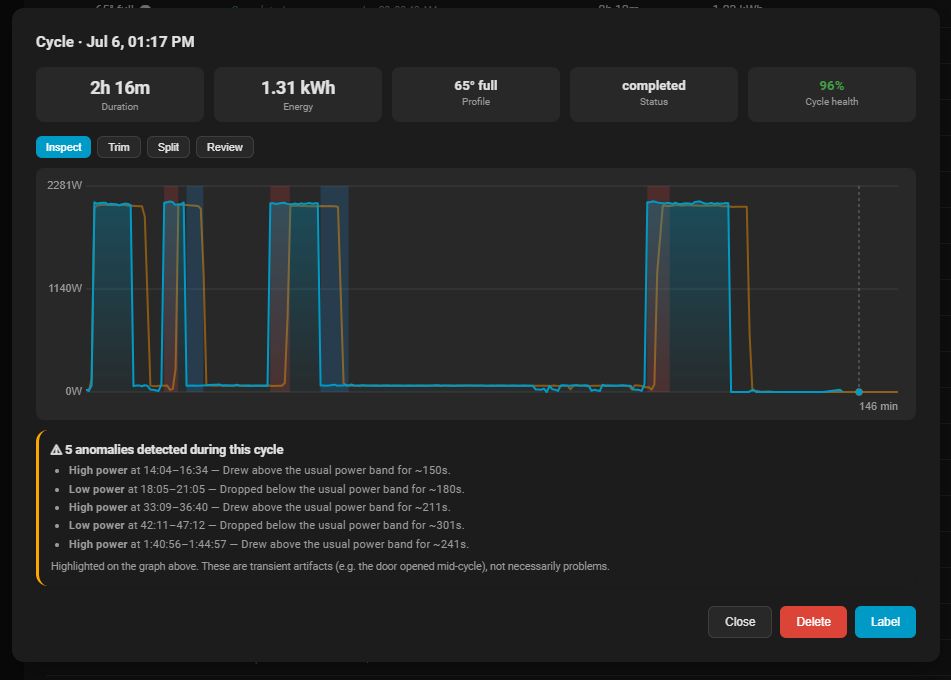Open the Split tab
The image size is (951, 680).
[168, 147]
